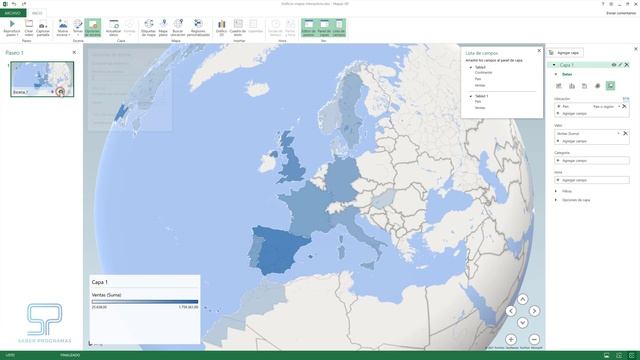Viewport: 640px width, 360px height.
Task: Click the Undo arrow in the title bar
Action: point(14,4)
